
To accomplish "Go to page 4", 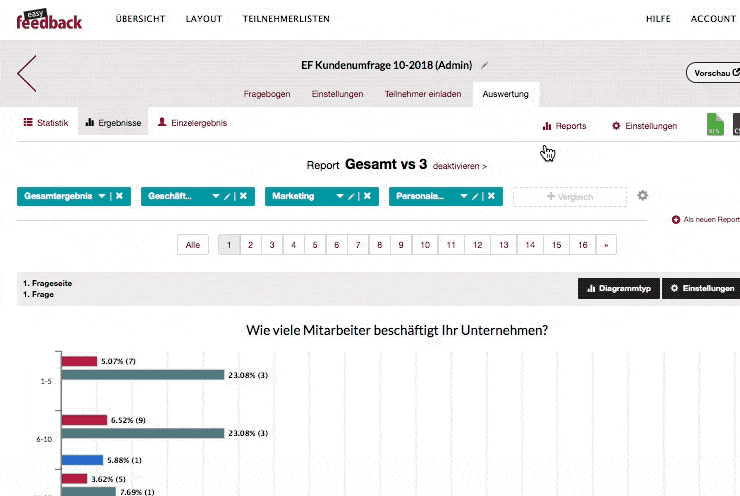I will click(x=294, y=245).
